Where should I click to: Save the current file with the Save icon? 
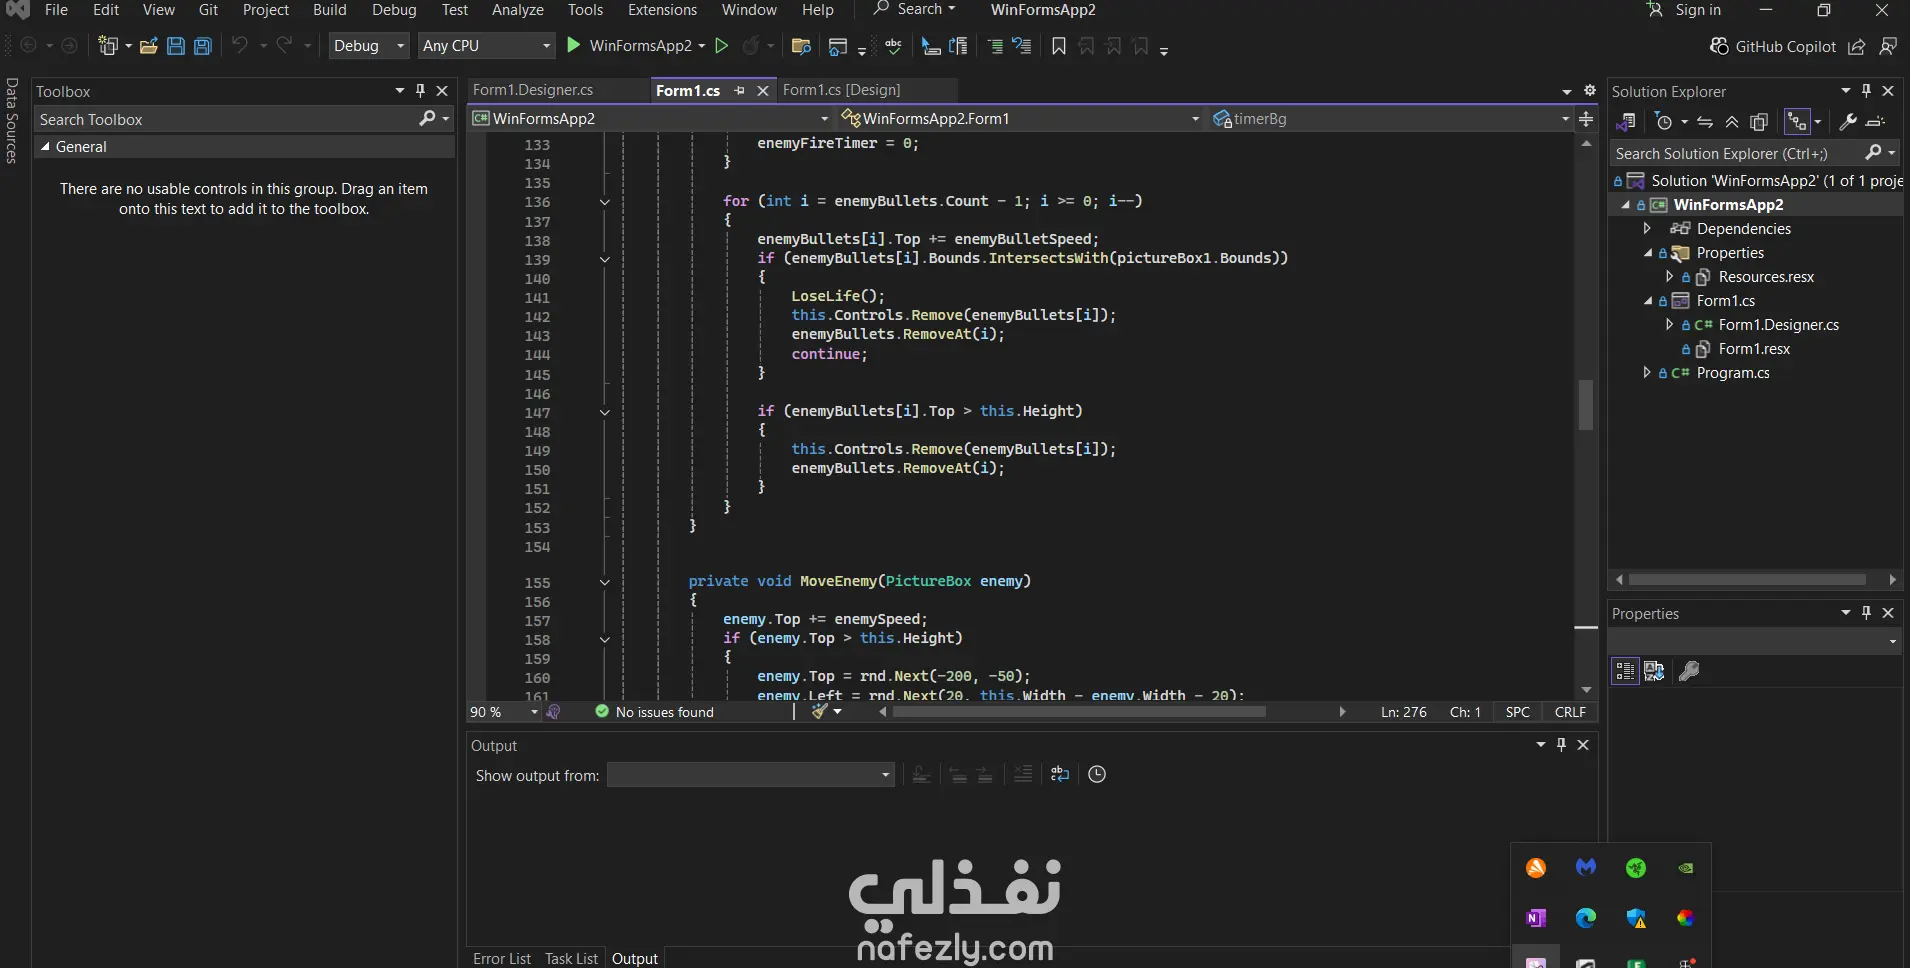pyautogui.click(x=176, y=46)
